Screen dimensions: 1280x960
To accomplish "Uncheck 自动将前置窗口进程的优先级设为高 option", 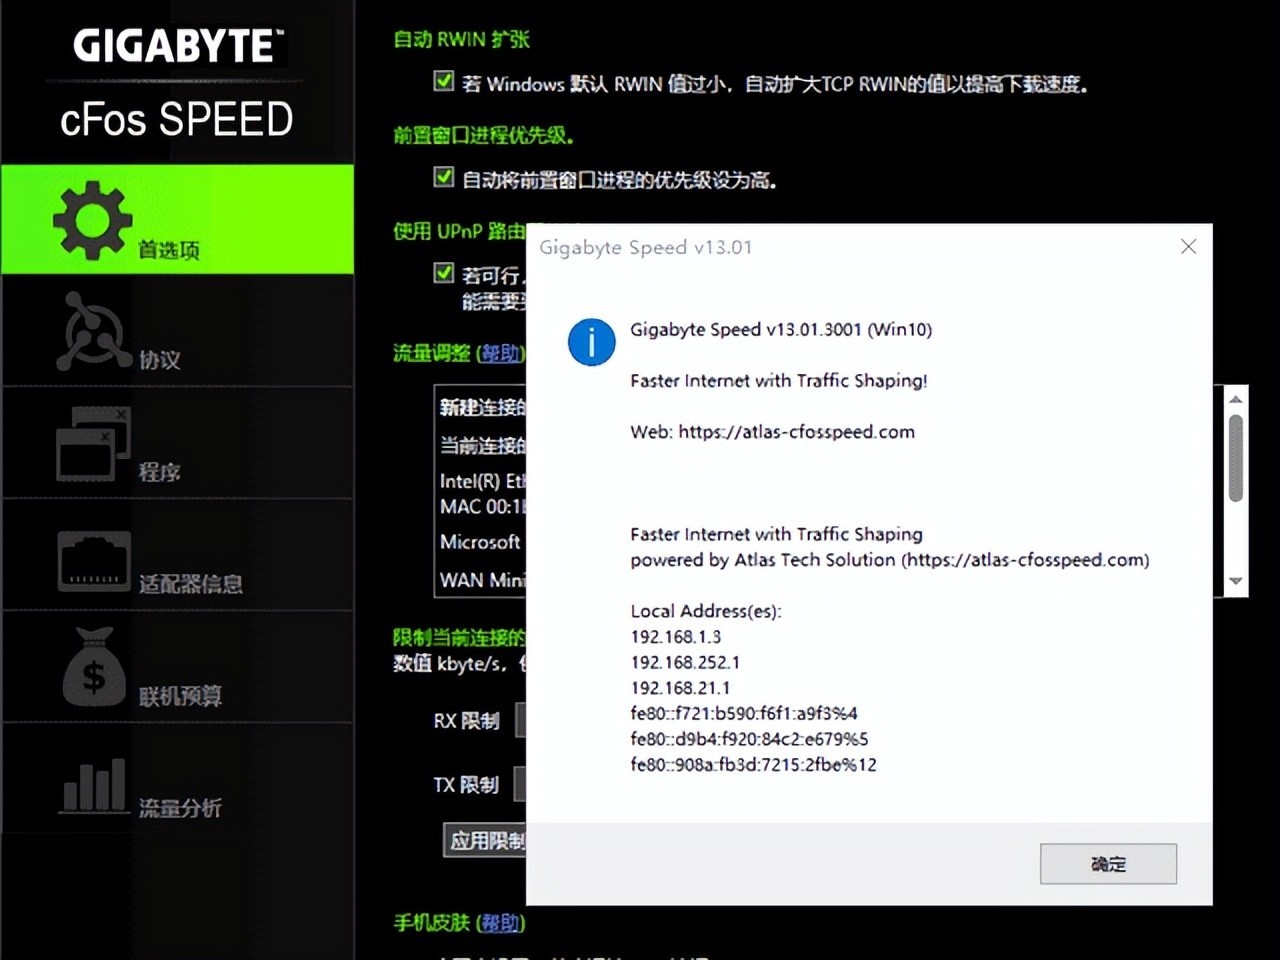I will click(444, 177).
